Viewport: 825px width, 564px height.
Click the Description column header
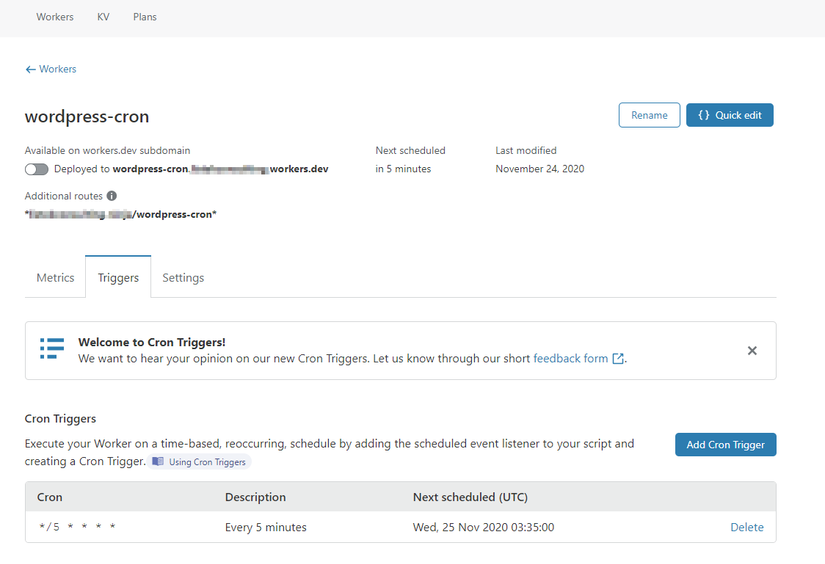coord(255,497)
